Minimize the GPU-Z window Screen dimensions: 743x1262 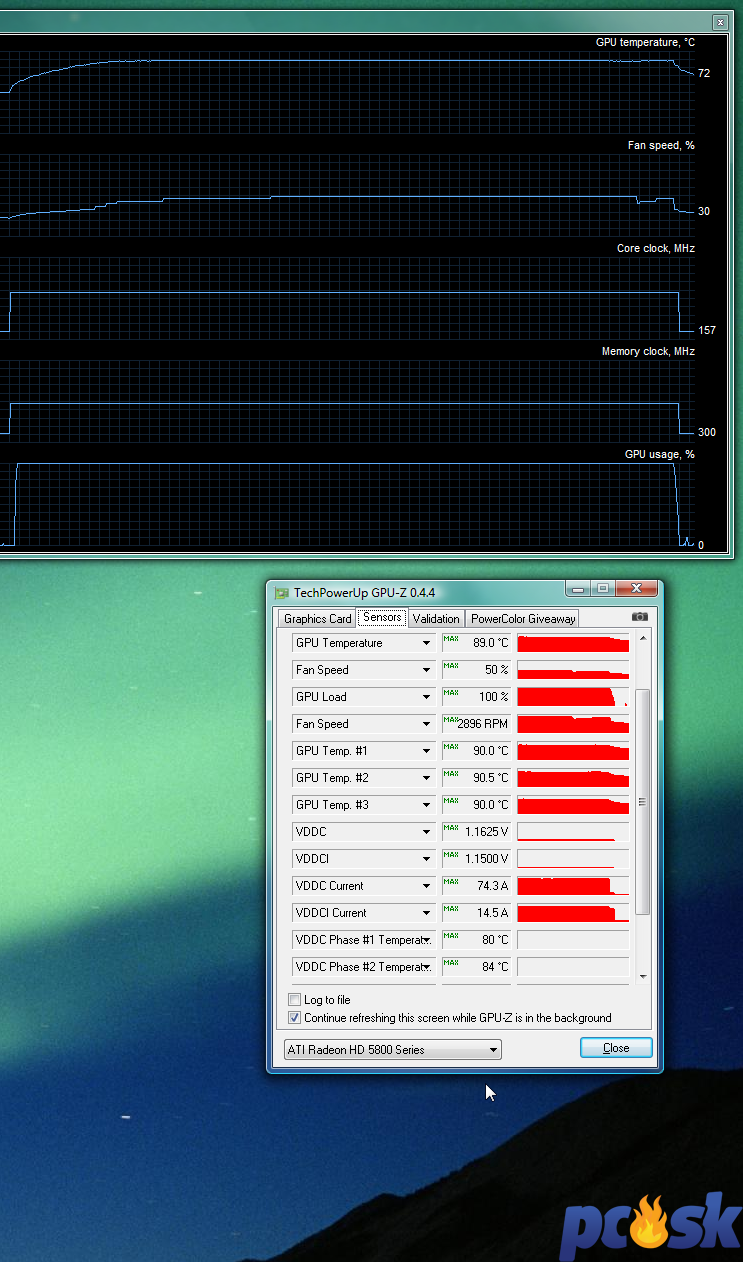(577, 588)
